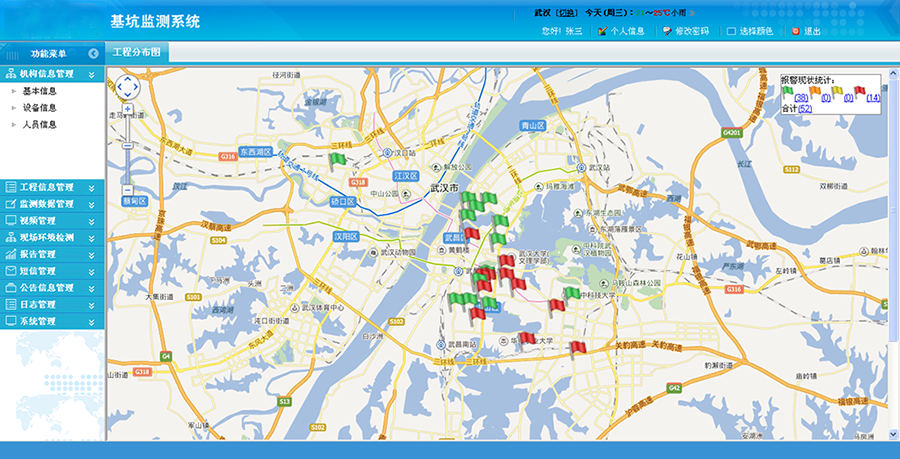The height and width of the screenshot is (459, 900).
Task: Click the map pan compass control
Action: 127,87
